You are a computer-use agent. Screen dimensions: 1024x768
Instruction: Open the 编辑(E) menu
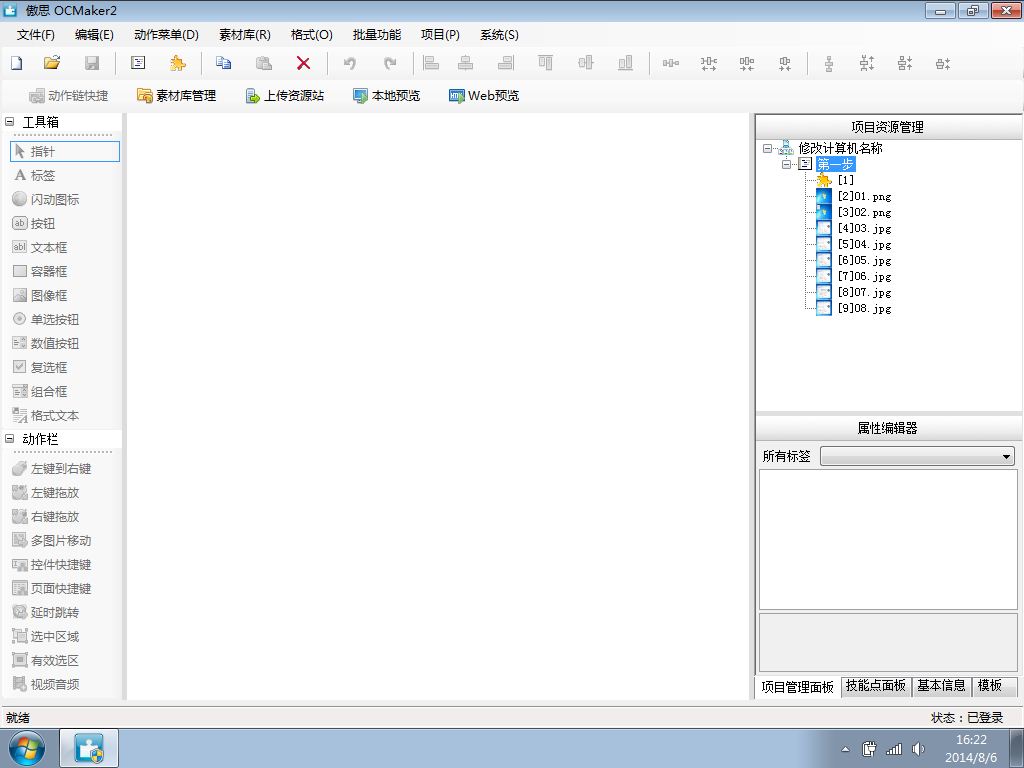[x=94, y=35]
